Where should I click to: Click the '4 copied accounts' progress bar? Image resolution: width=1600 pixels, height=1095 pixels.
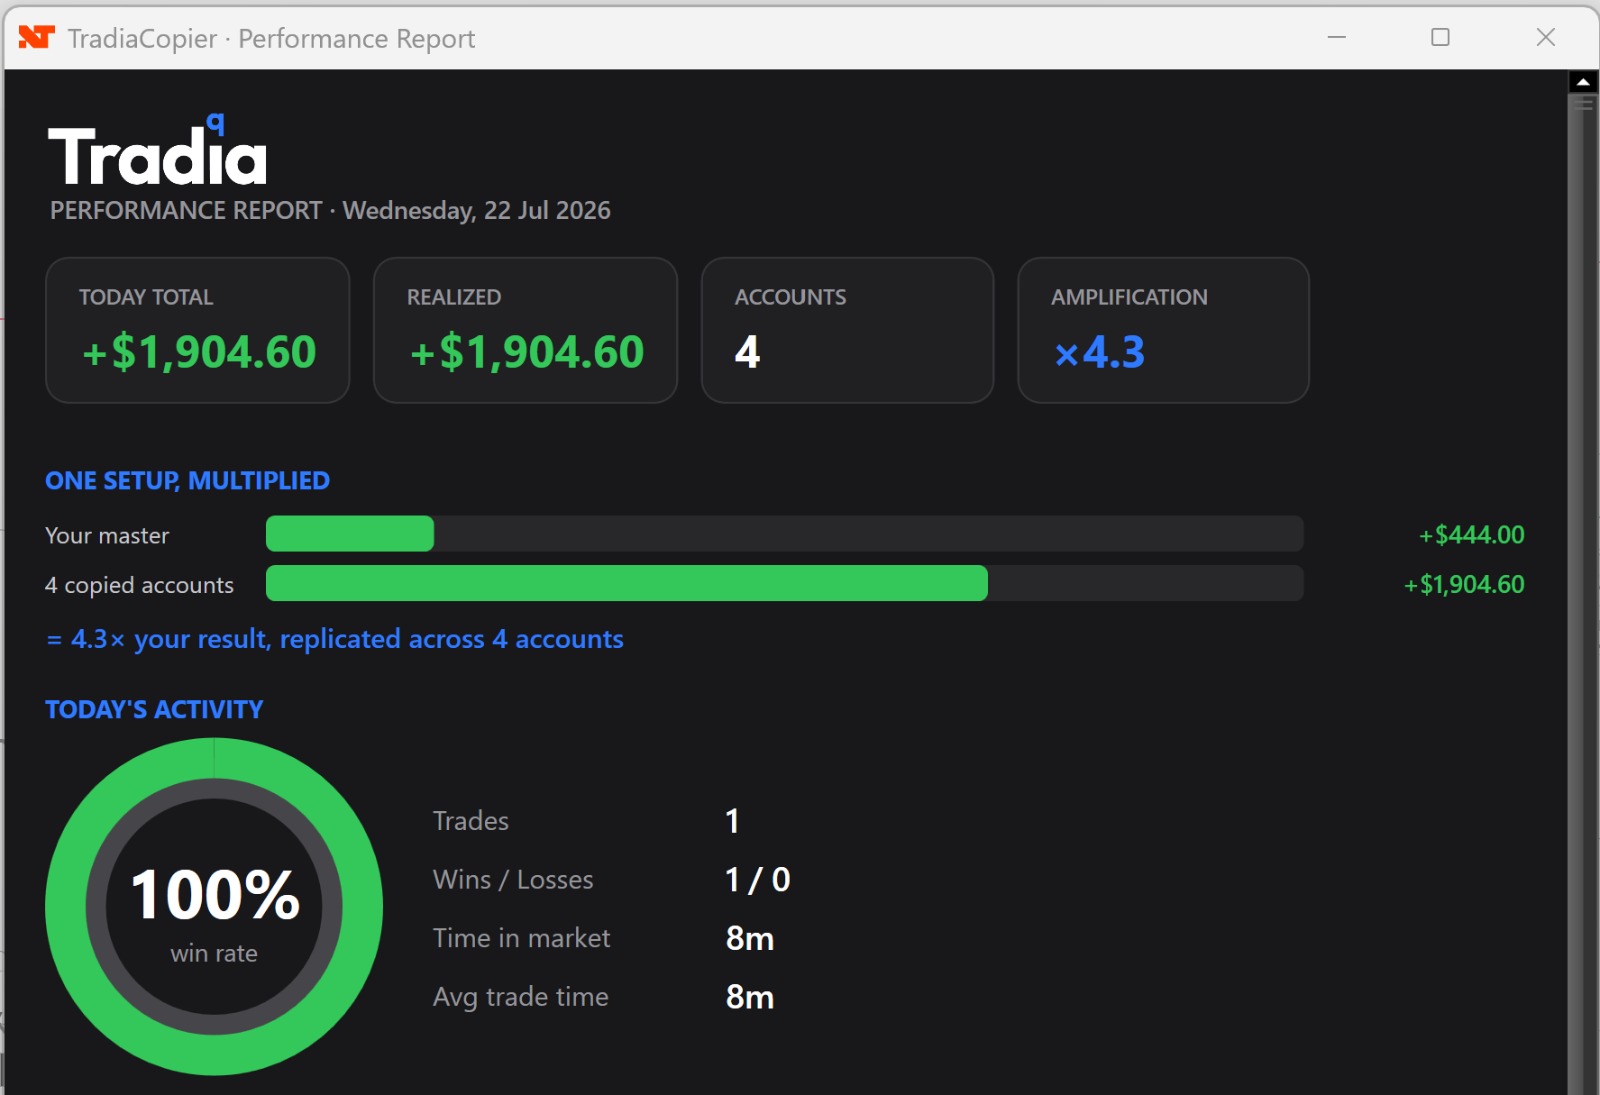point(785,583)
